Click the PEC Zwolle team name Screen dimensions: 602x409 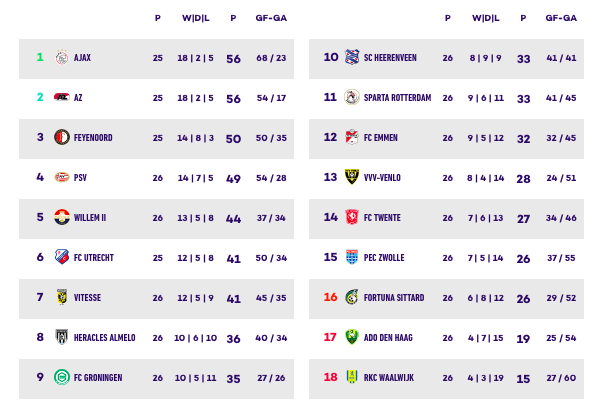(x=384, y=258)
